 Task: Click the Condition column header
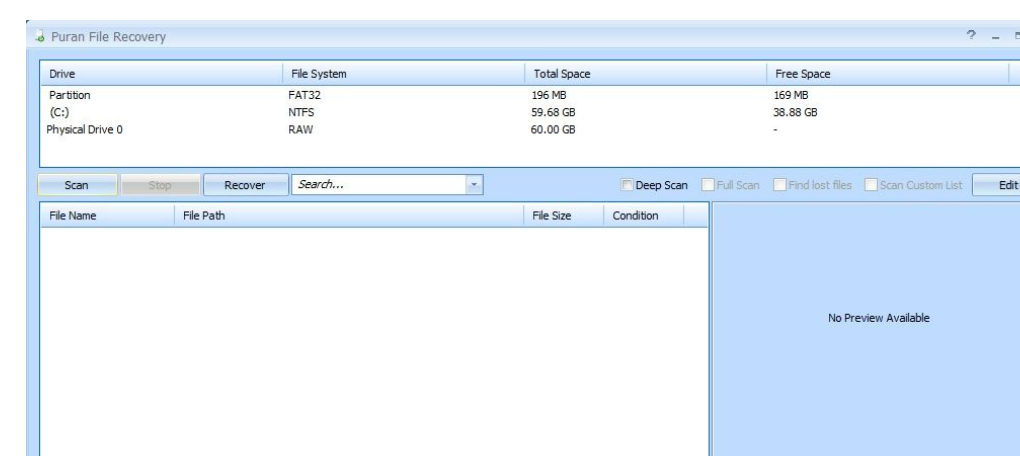[636, 216]
